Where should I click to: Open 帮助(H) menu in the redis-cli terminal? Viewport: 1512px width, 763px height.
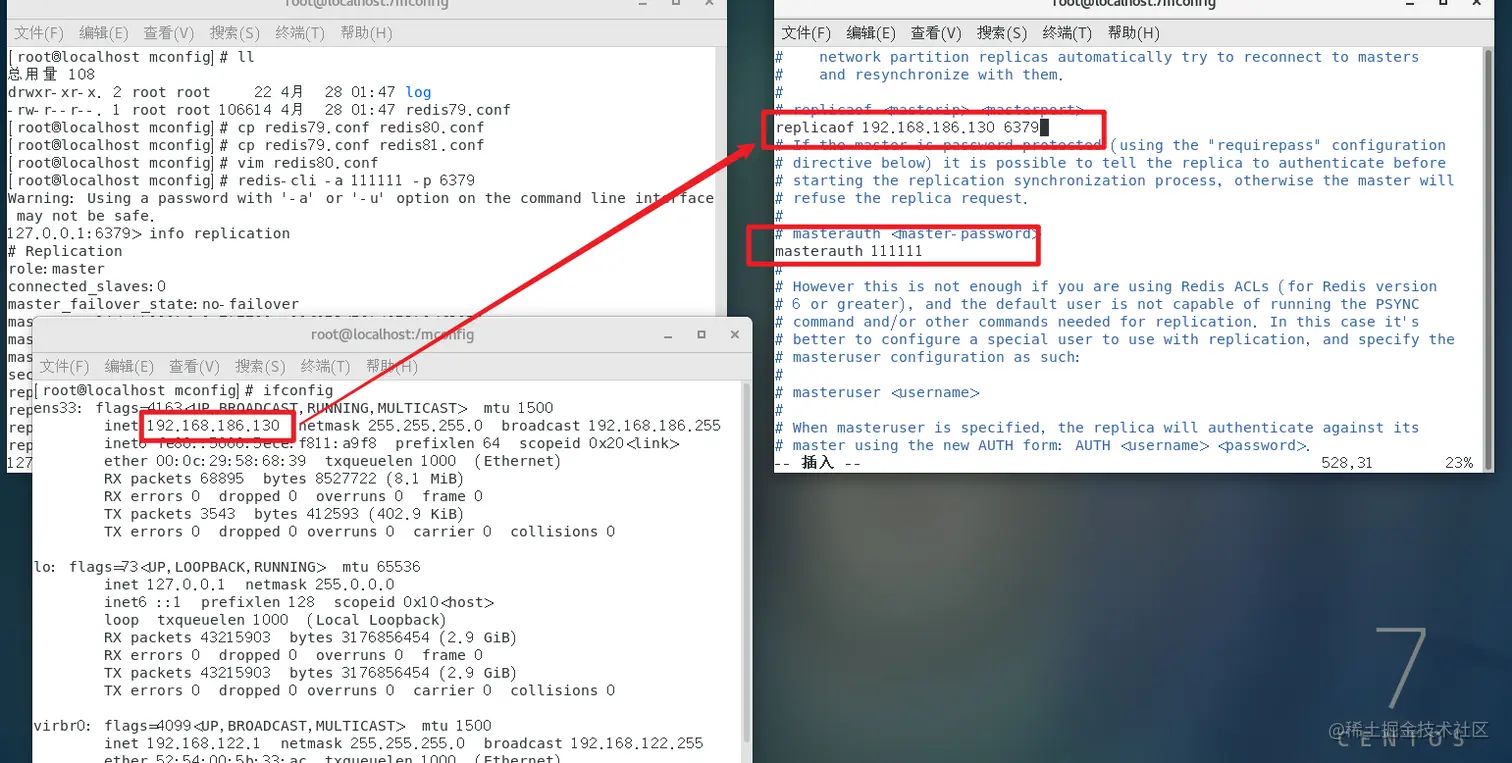(x=366, y=33)
